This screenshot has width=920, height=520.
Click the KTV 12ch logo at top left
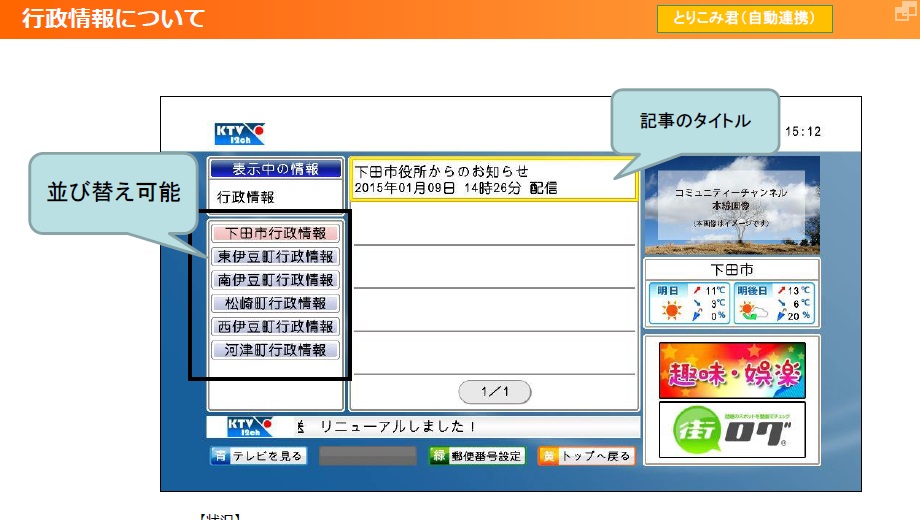click(240, 134)
